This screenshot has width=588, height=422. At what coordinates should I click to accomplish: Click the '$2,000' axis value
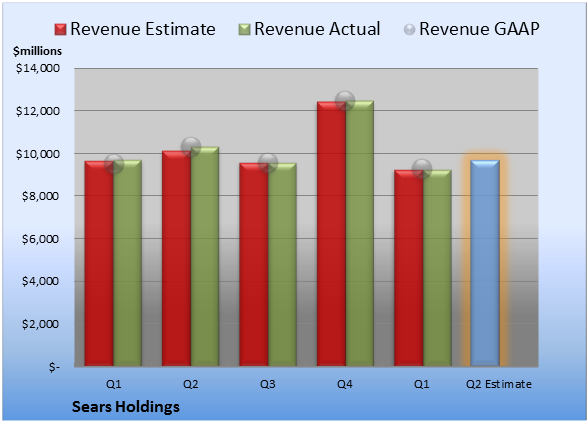tap(41, 324)
